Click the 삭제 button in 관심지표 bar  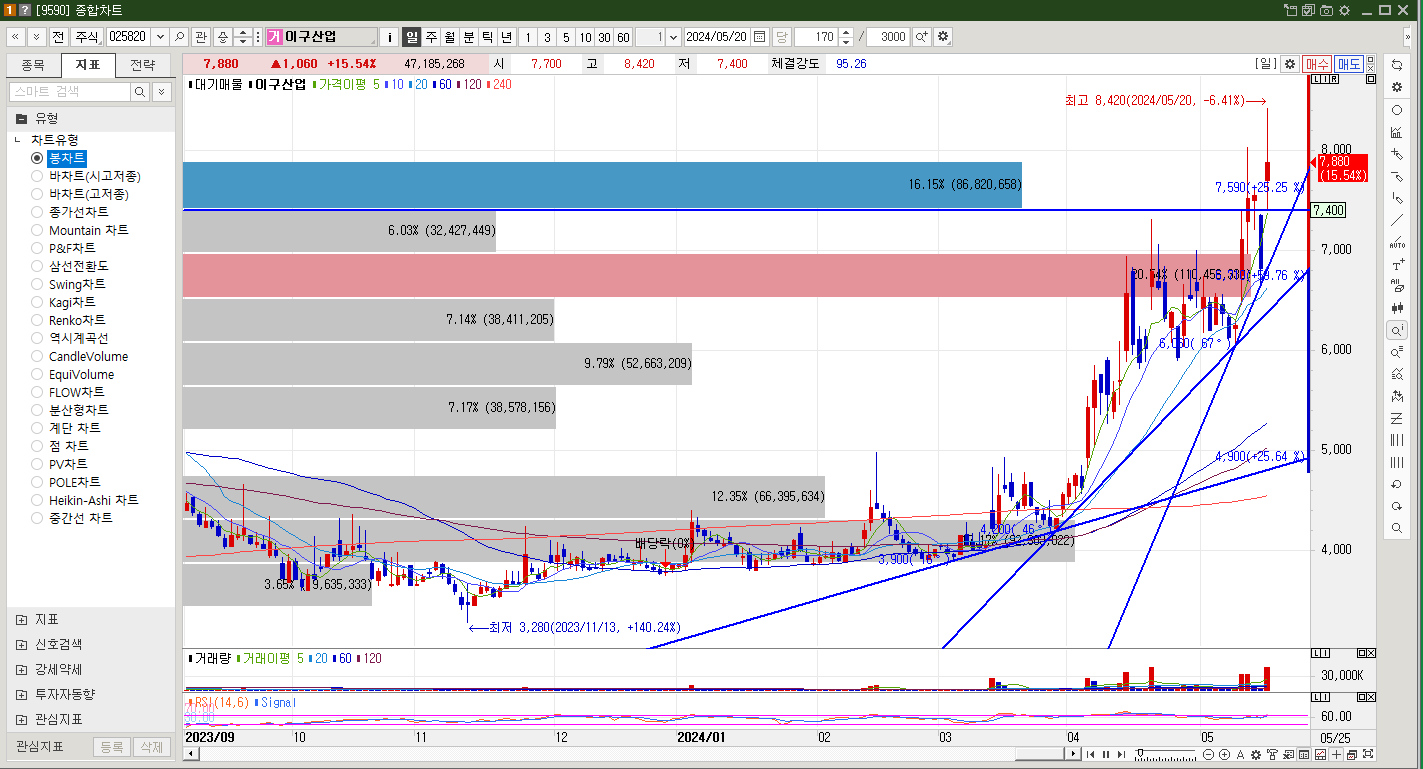[x=150, y=746]
